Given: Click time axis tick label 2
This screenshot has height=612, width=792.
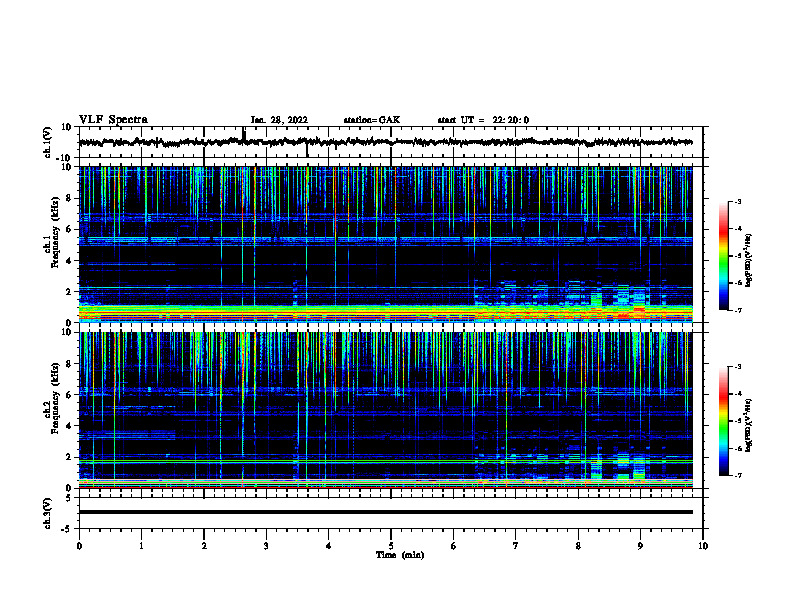Looking at the screenshot, I should [204, 546].
